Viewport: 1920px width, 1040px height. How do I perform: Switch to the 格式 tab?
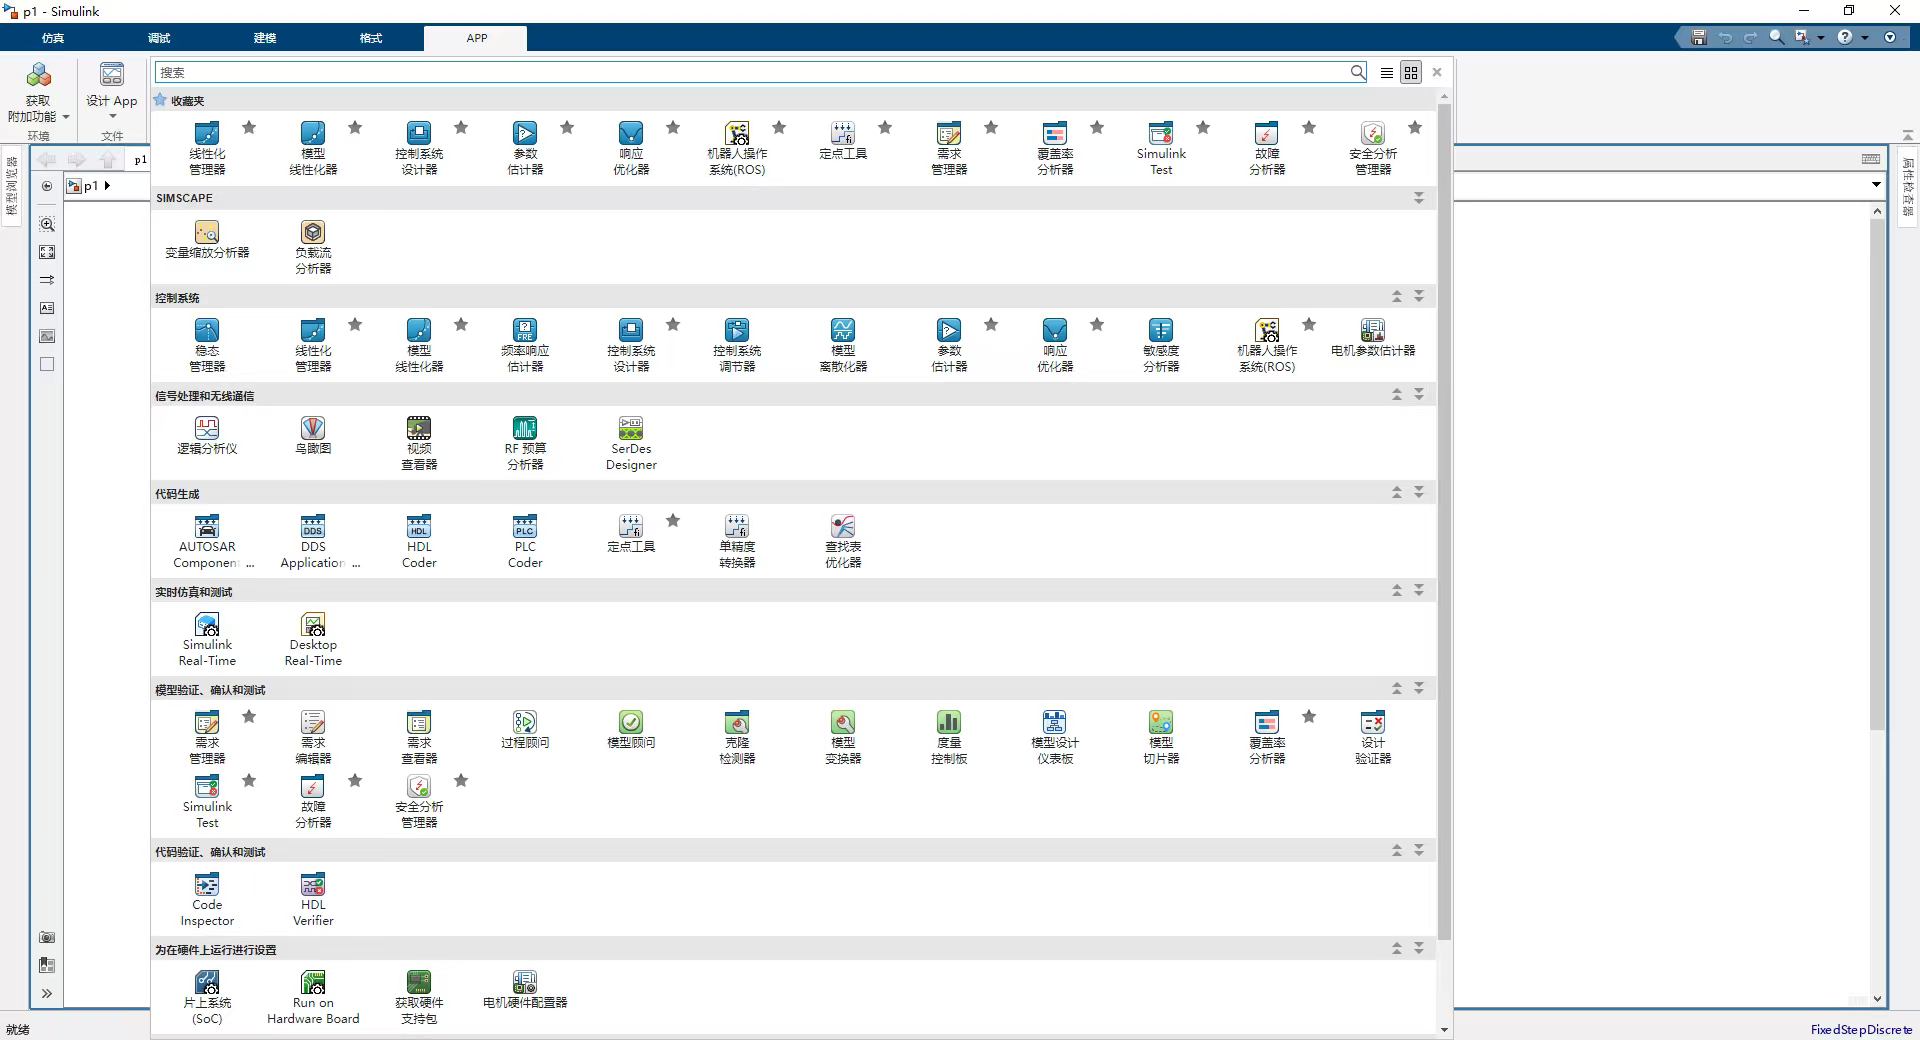tap(371, 38)
